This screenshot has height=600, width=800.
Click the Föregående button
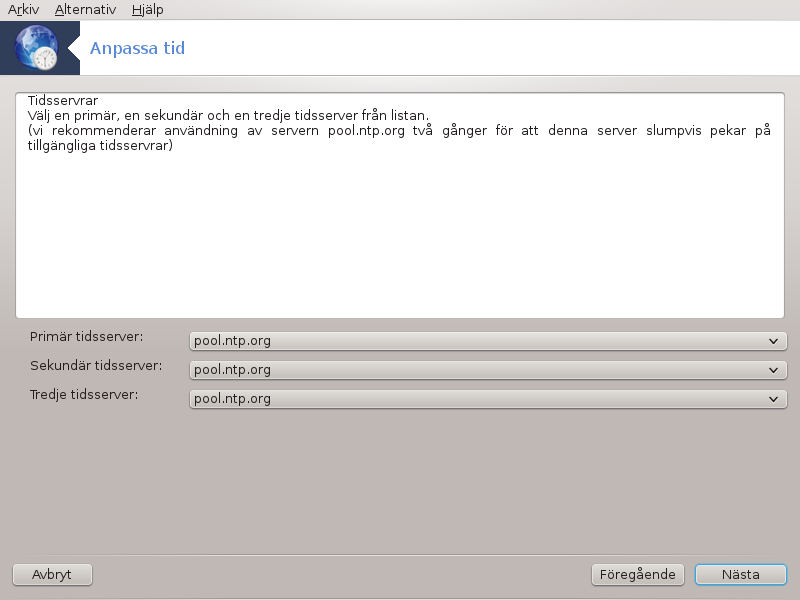[637, 574]
